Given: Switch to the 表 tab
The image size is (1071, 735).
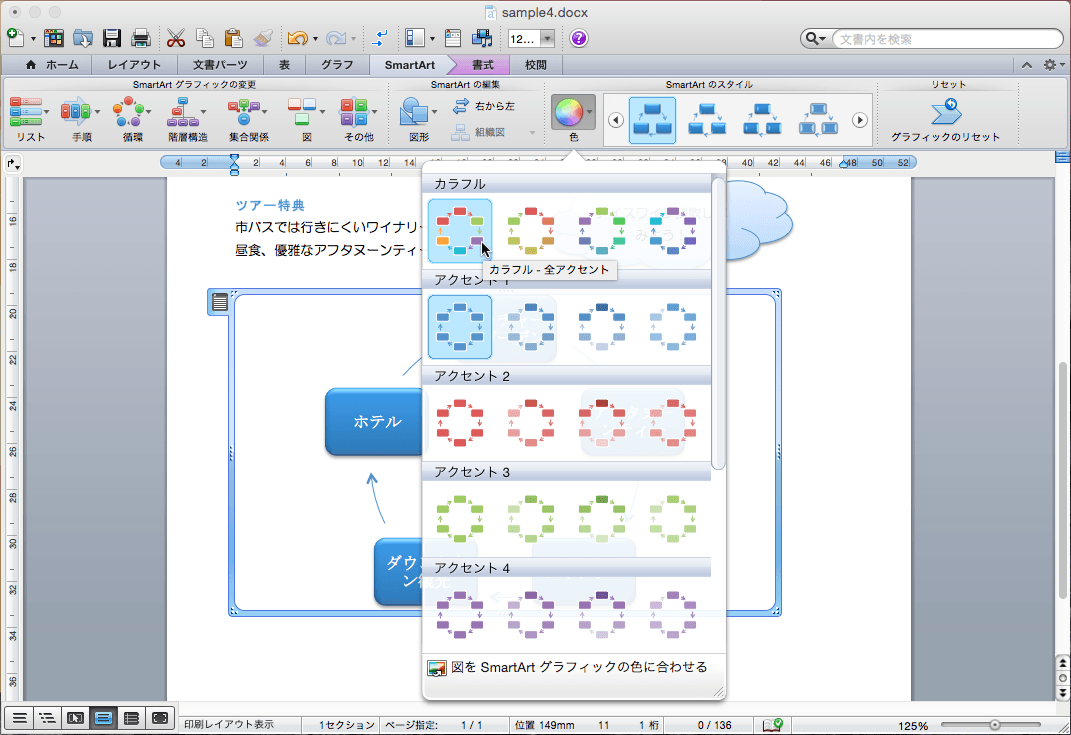Looking at the screenshot, I should 284,65.
